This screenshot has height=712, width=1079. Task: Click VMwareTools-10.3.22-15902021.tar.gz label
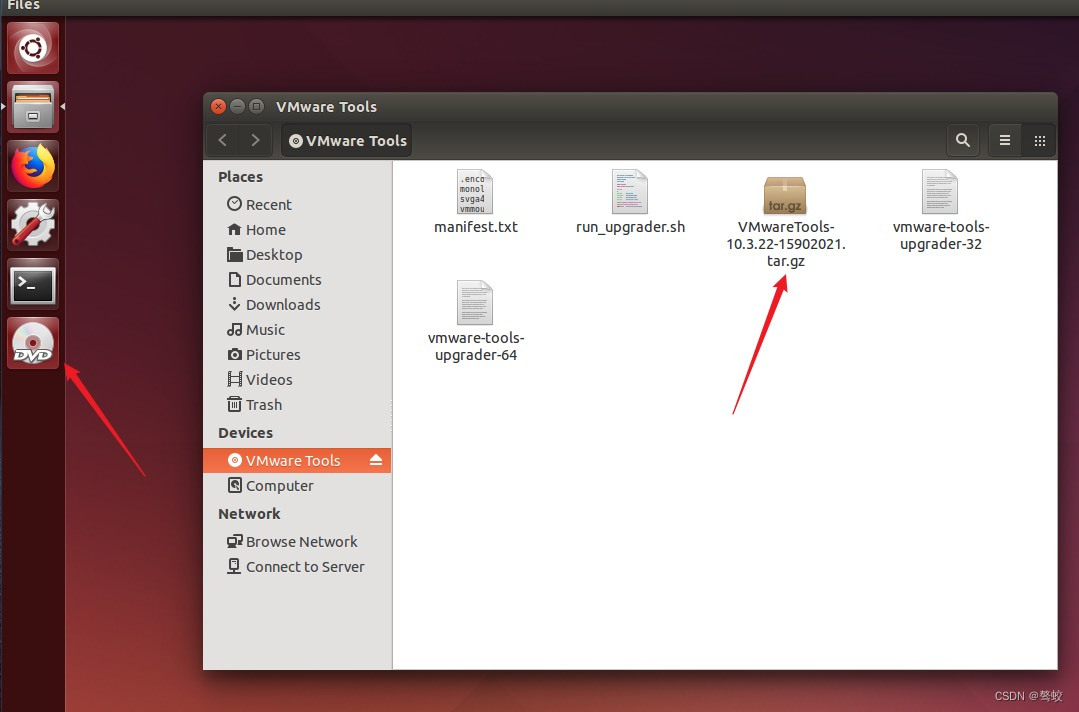pos(786,244)
